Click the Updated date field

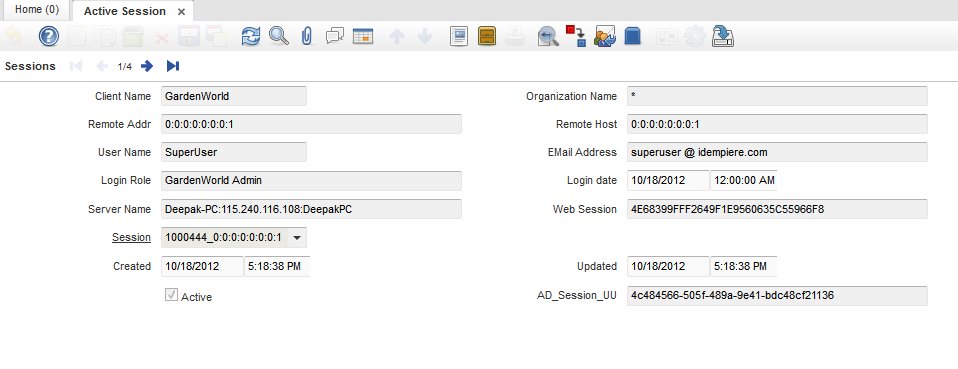668,266
